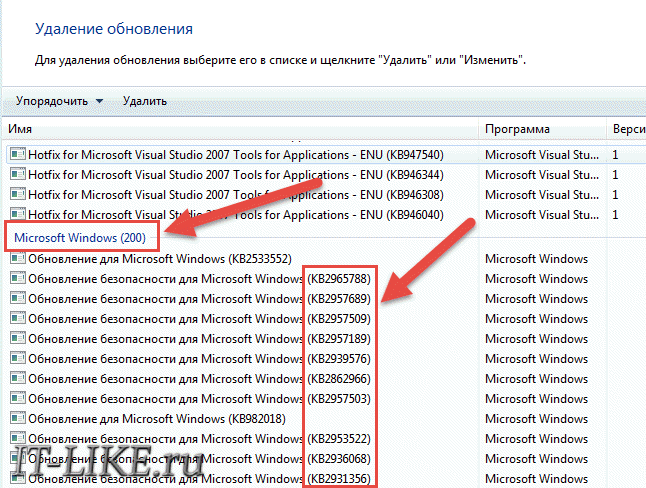Select the security update KB2957689 entry
Image resolution: width=646 pixels, height=488 pixels.
[199, 299]
